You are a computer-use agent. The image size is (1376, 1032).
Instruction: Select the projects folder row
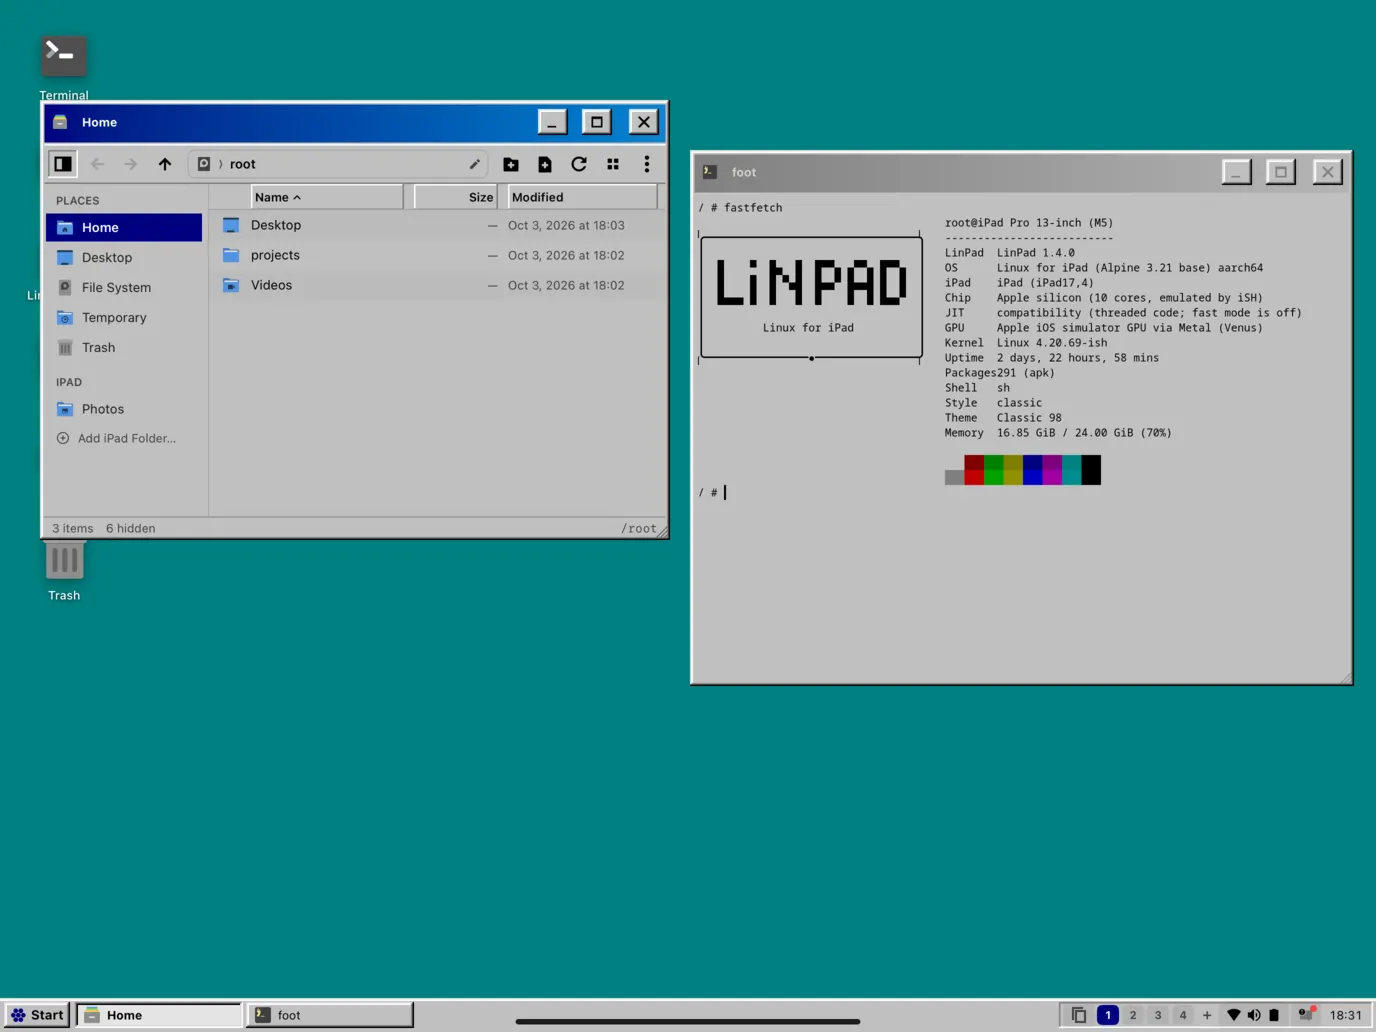click(x=438, y=255)
